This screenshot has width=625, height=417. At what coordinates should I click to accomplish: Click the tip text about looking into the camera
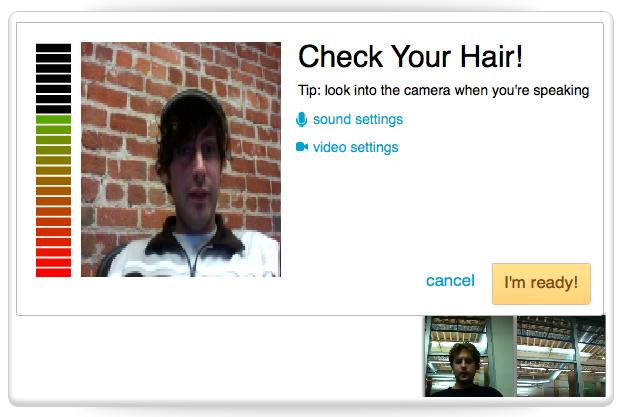point(443,90)
